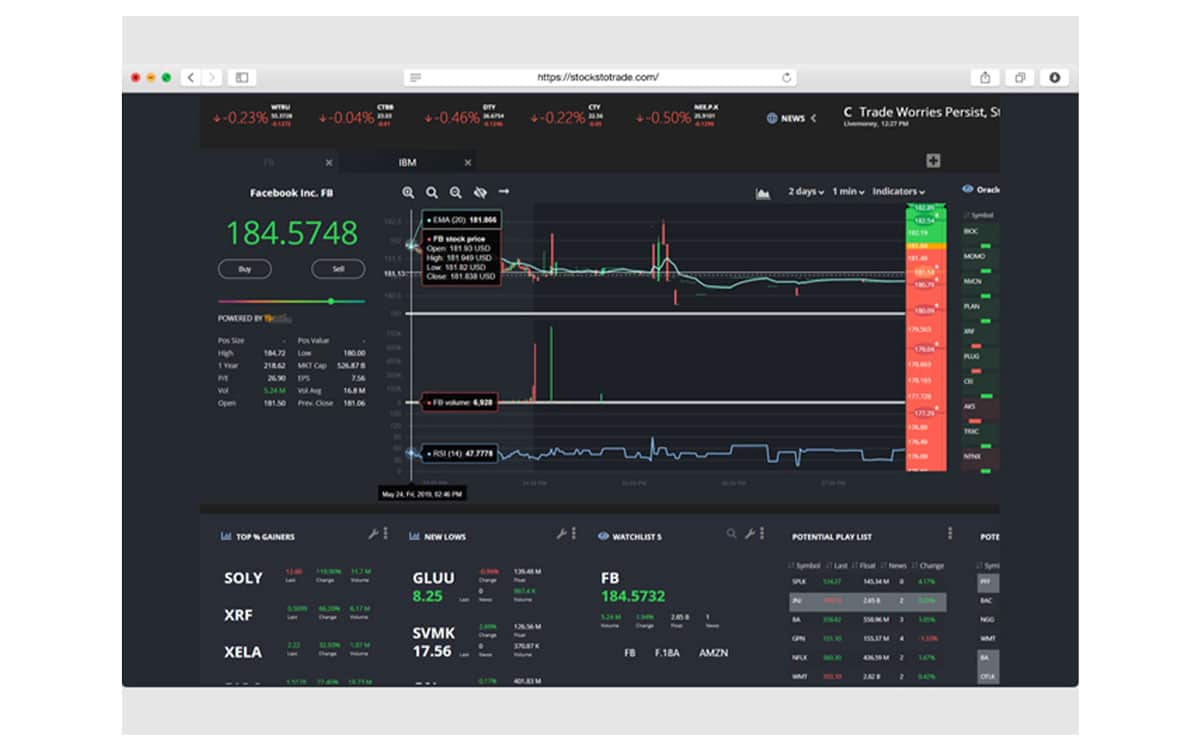The image size is (1200, 750).
Task: Toggle the crossed-out eye hide icon above chart
Action: click(480, 192)
